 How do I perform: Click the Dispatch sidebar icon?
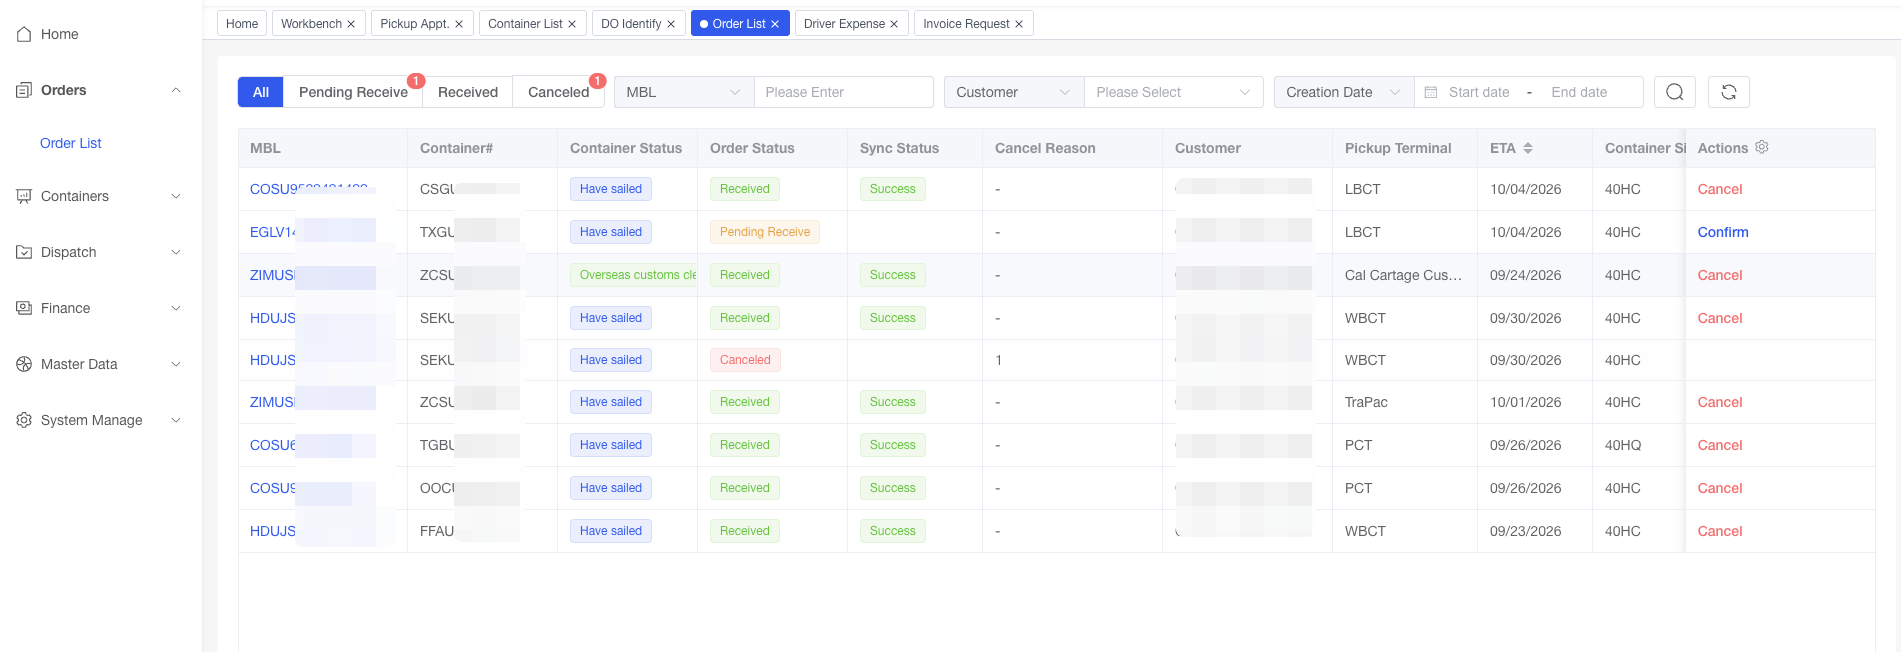tap(24, 252)
